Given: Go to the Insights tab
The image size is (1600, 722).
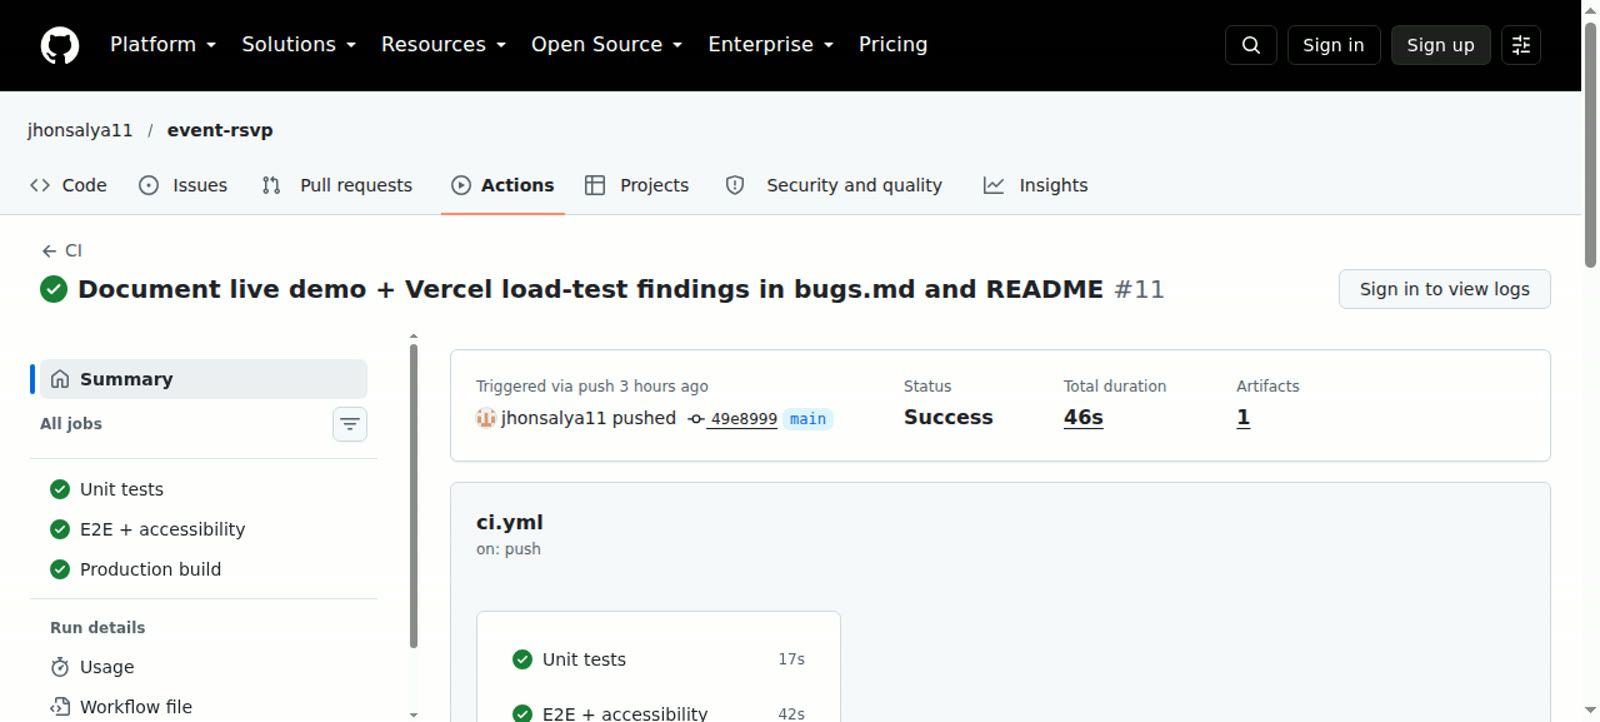Looking at the screenshot, I should click(1036, 185).
